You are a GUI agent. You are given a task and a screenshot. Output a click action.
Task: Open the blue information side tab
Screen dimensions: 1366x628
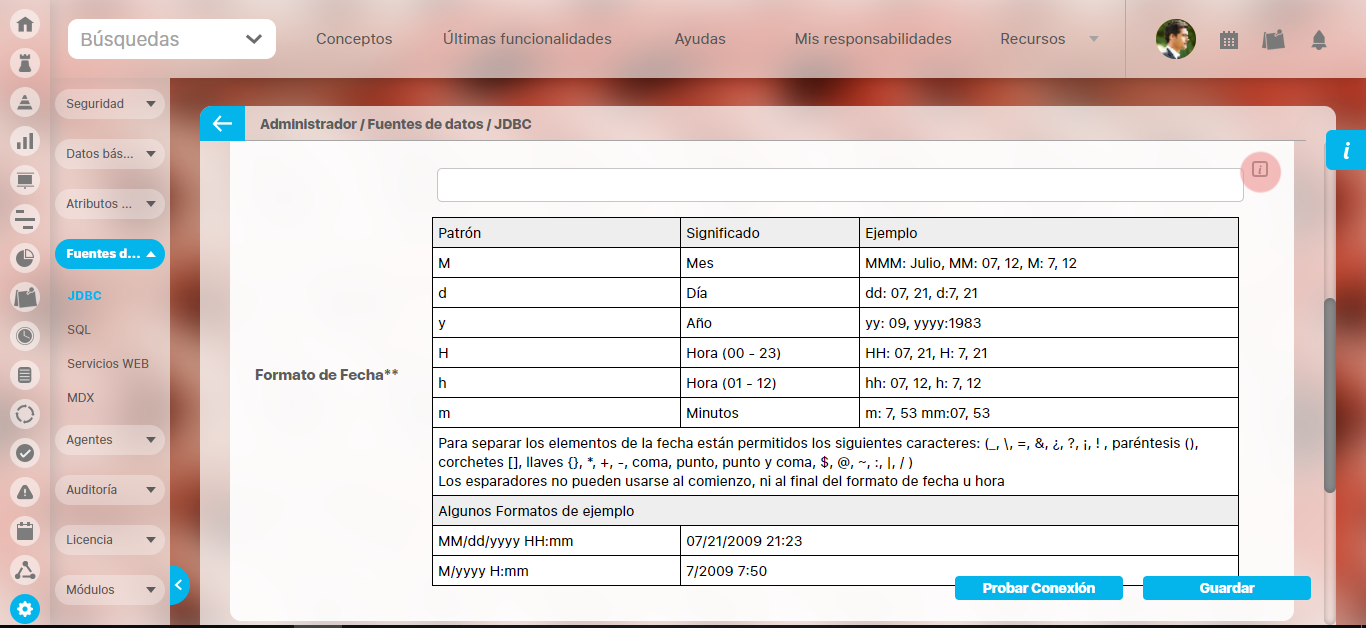pos(1346,150)
